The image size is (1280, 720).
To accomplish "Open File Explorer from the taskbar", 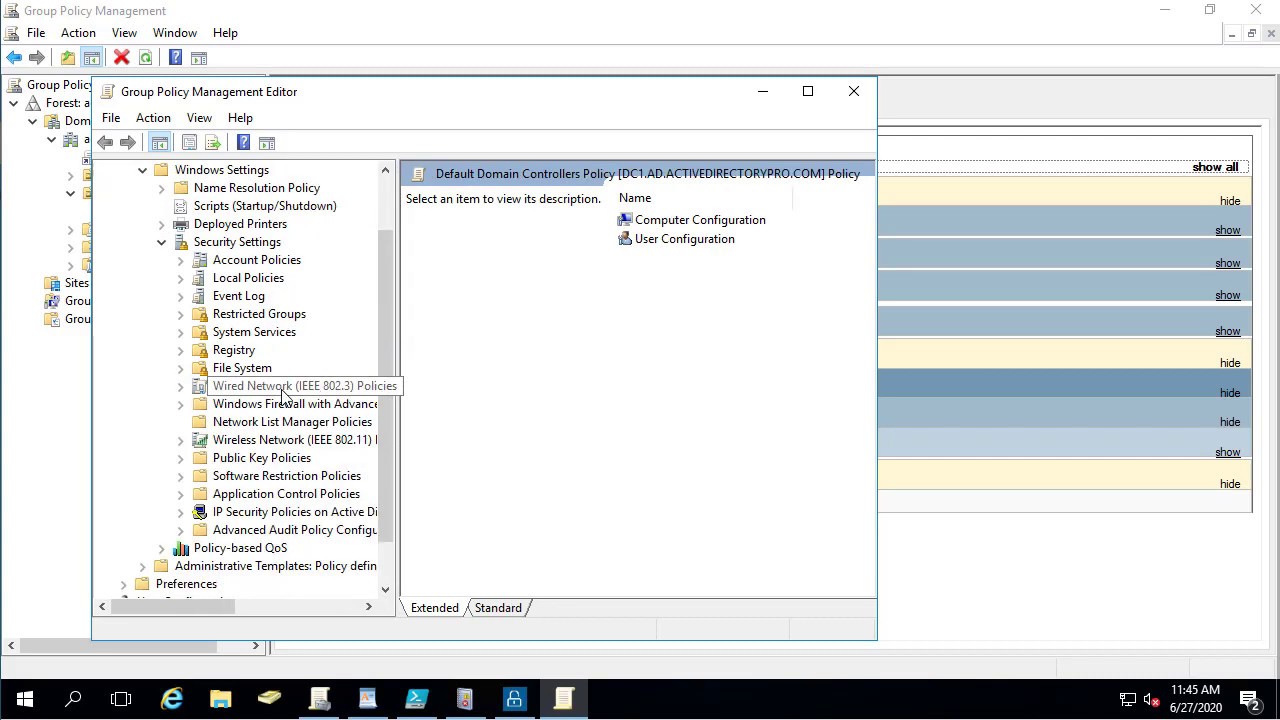I will click(220, 699).
